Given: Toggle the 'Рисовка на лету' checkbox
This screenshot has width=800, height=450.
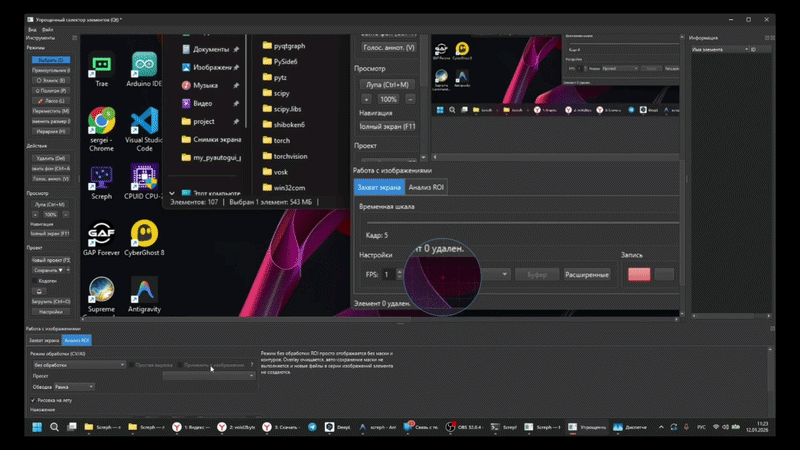Looking at the screenshot, I should 33,400.
